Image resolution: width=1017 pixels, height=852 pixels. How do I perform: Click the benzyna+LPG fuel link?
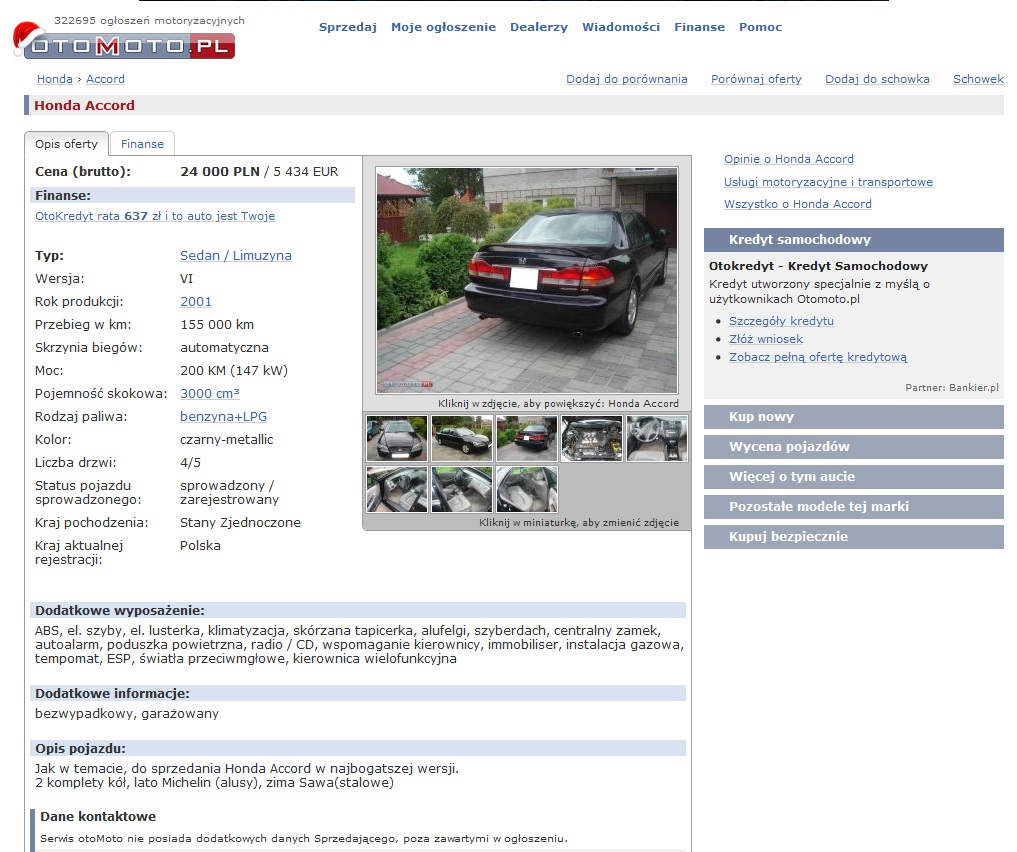click(223, 416)
